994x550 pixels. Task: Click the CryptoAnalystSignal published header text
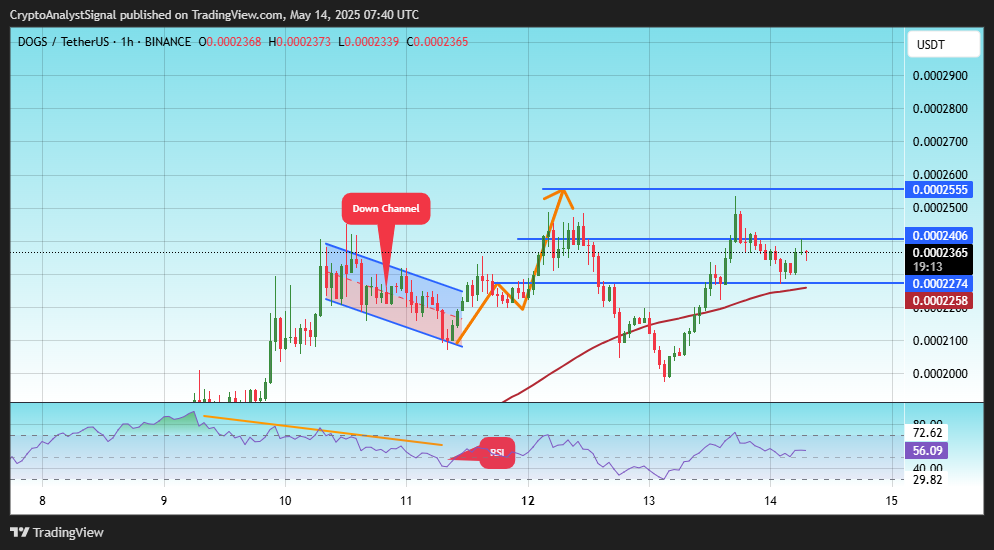point(214,15)
